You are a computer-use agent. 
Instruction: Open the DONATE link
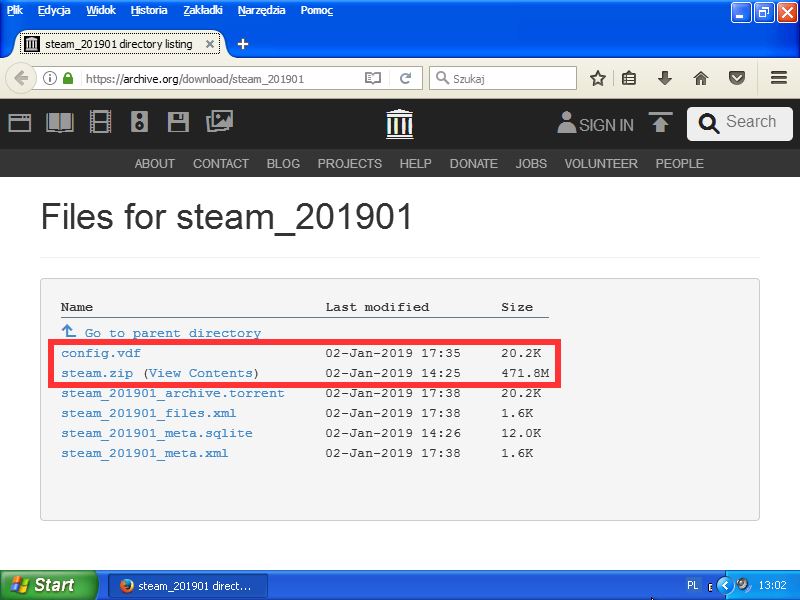(473, 164)
